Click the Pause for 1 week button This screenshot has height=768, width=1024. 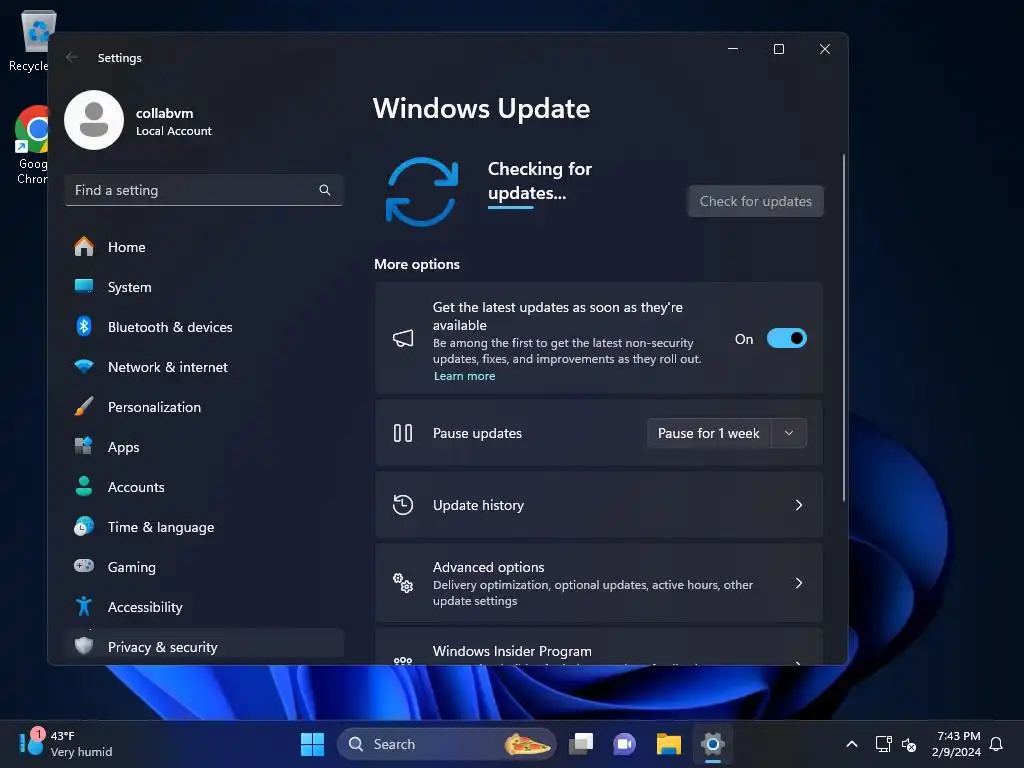coord(709,433)
